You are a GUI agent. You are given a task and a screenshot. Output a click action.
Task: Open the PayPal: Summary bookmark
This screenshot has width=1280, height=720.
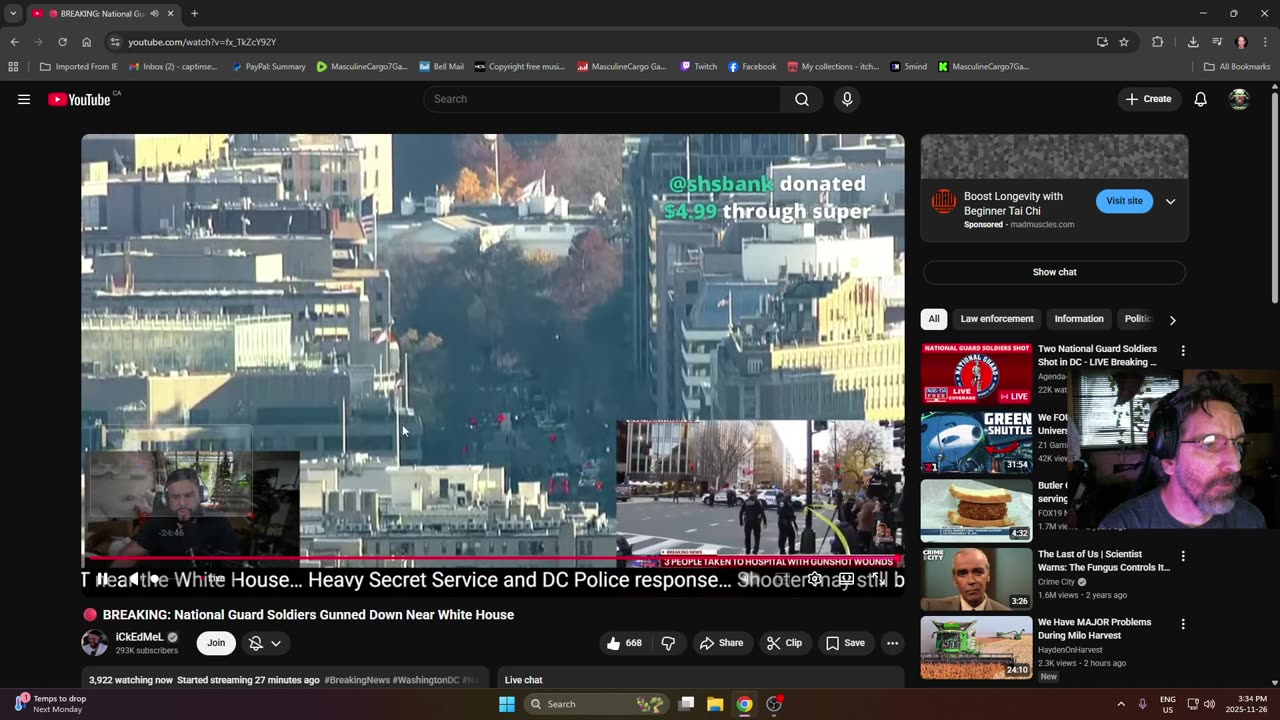point(269,67)
